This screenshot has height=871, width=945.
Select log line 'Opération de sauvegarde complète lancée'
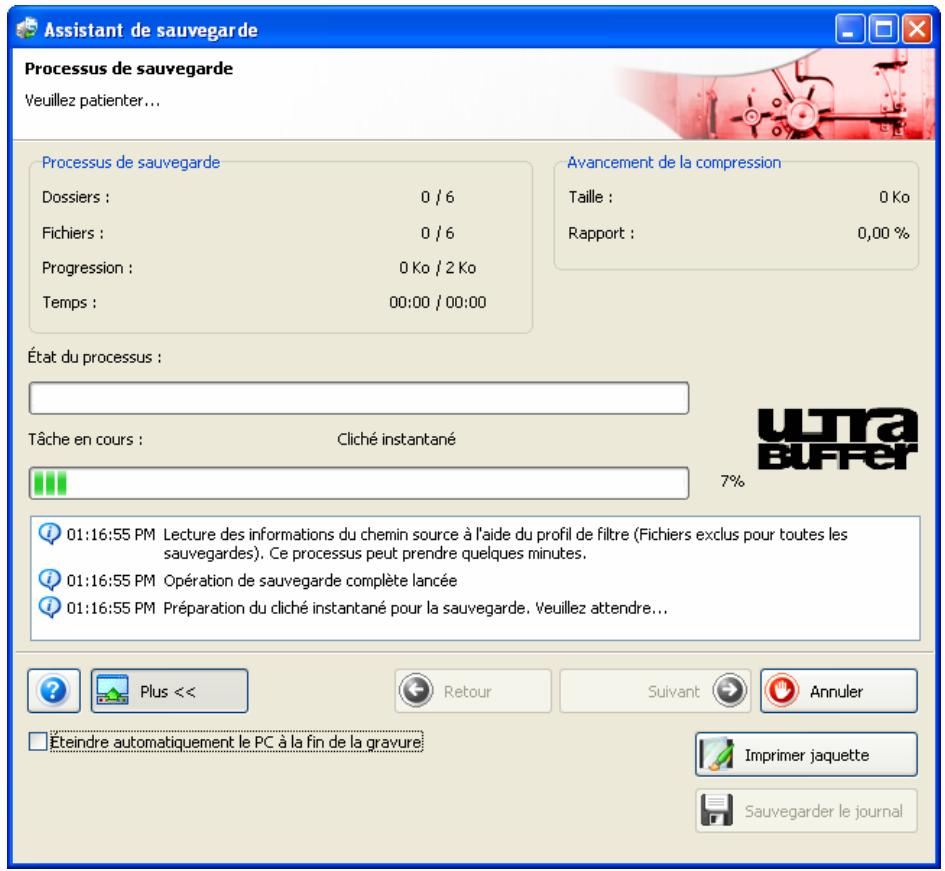[310, 580]
